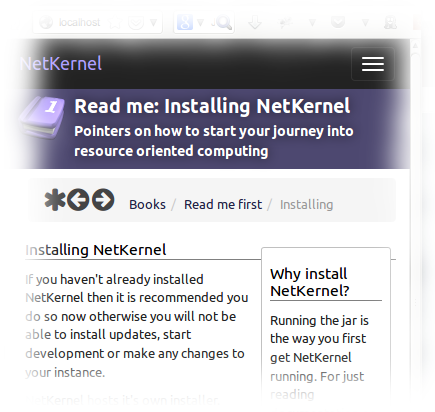This screenshot has width=435, height=412.
Task: Click the NetKernel brand logo
Action: point(61,63)
